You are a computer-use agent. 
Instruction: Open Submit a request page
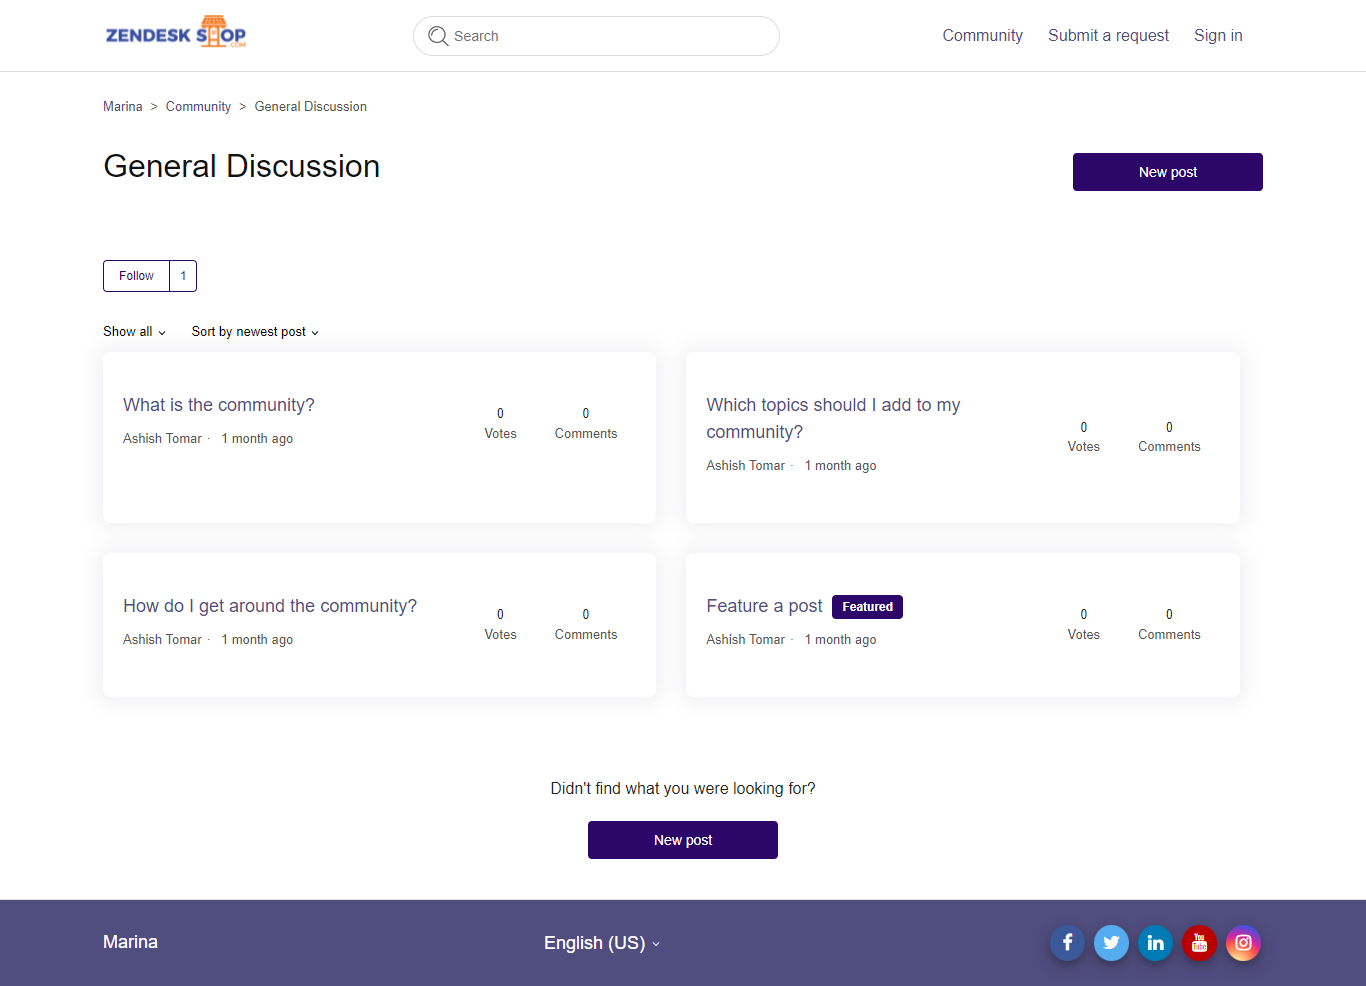pos(1108,36)
